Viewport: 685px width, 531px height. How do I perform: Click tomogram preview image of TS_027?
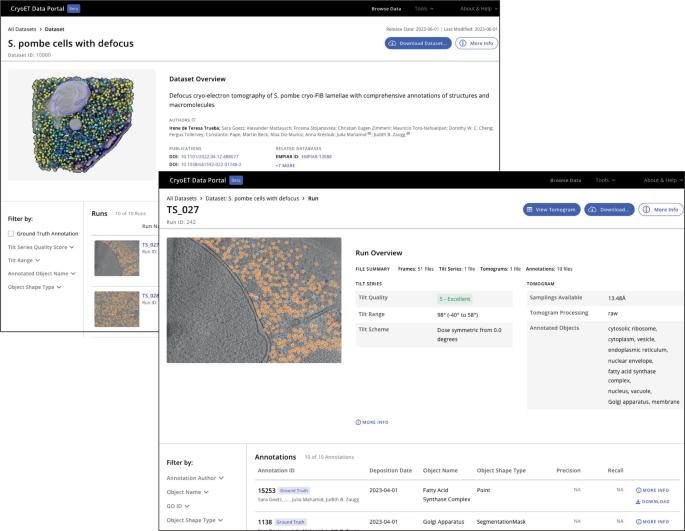click(254, 300)
